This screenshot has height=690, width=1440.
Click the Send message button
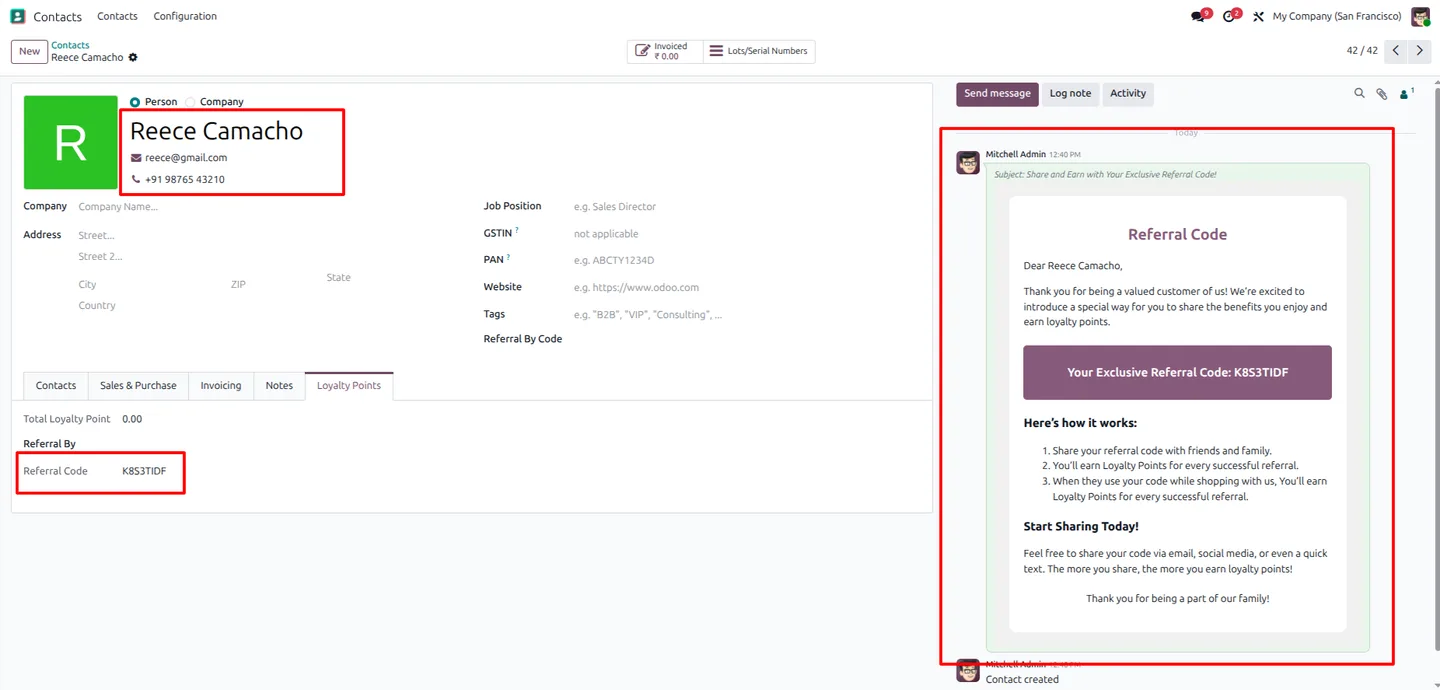pos(997,94)
